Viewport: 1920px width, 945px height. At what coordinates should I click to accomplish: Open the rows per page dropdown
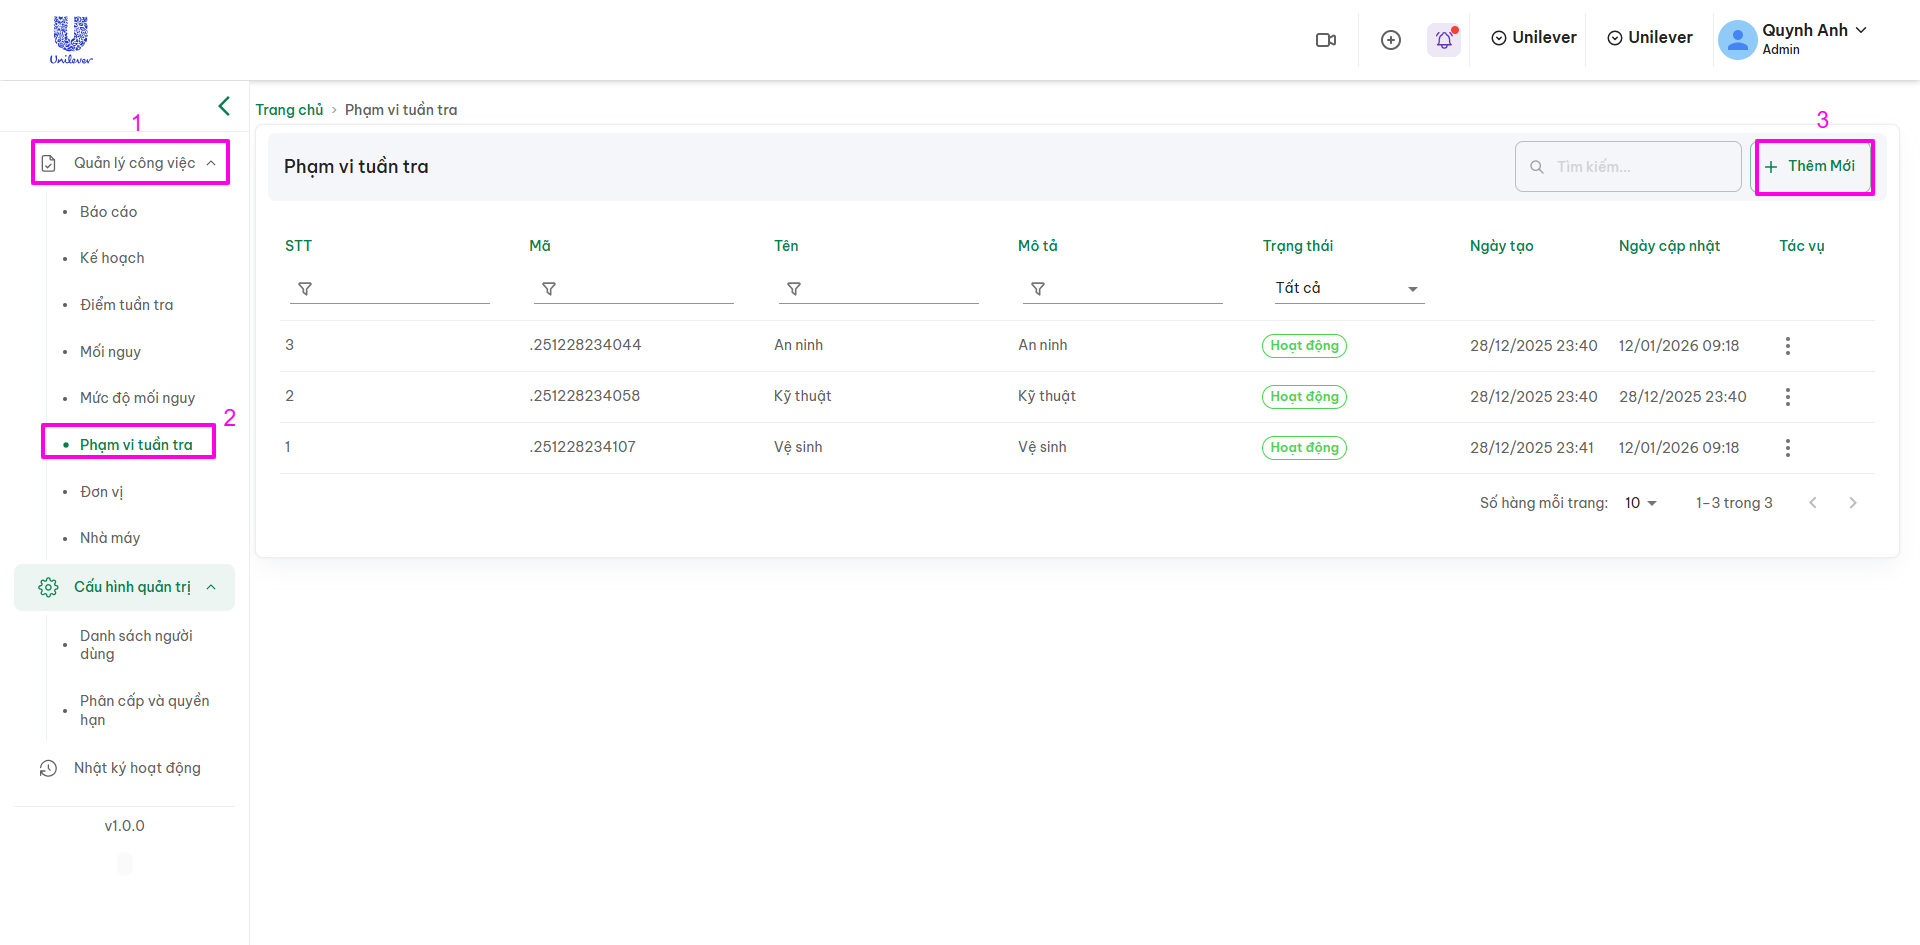point(1640,503)
